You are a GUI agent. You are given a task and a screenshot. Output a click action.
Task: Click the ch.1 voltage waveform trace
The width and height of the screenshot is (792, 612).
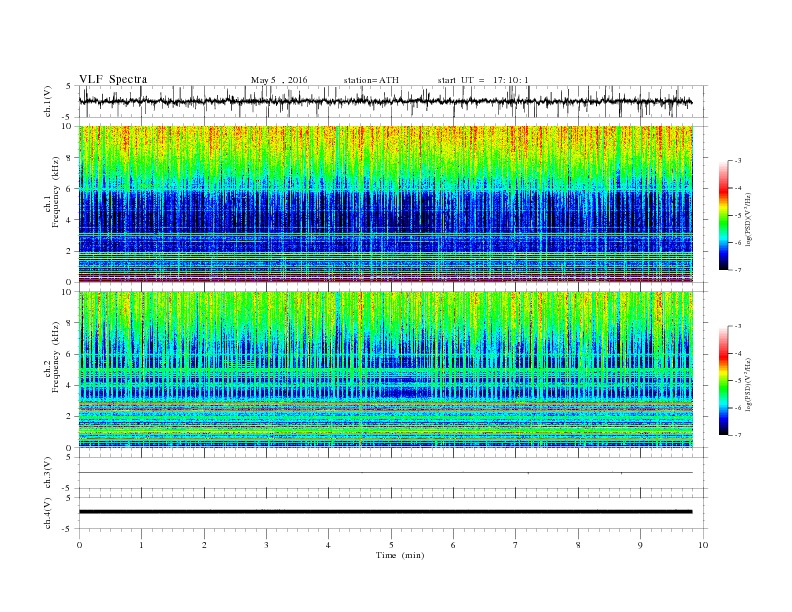(385, 101)
